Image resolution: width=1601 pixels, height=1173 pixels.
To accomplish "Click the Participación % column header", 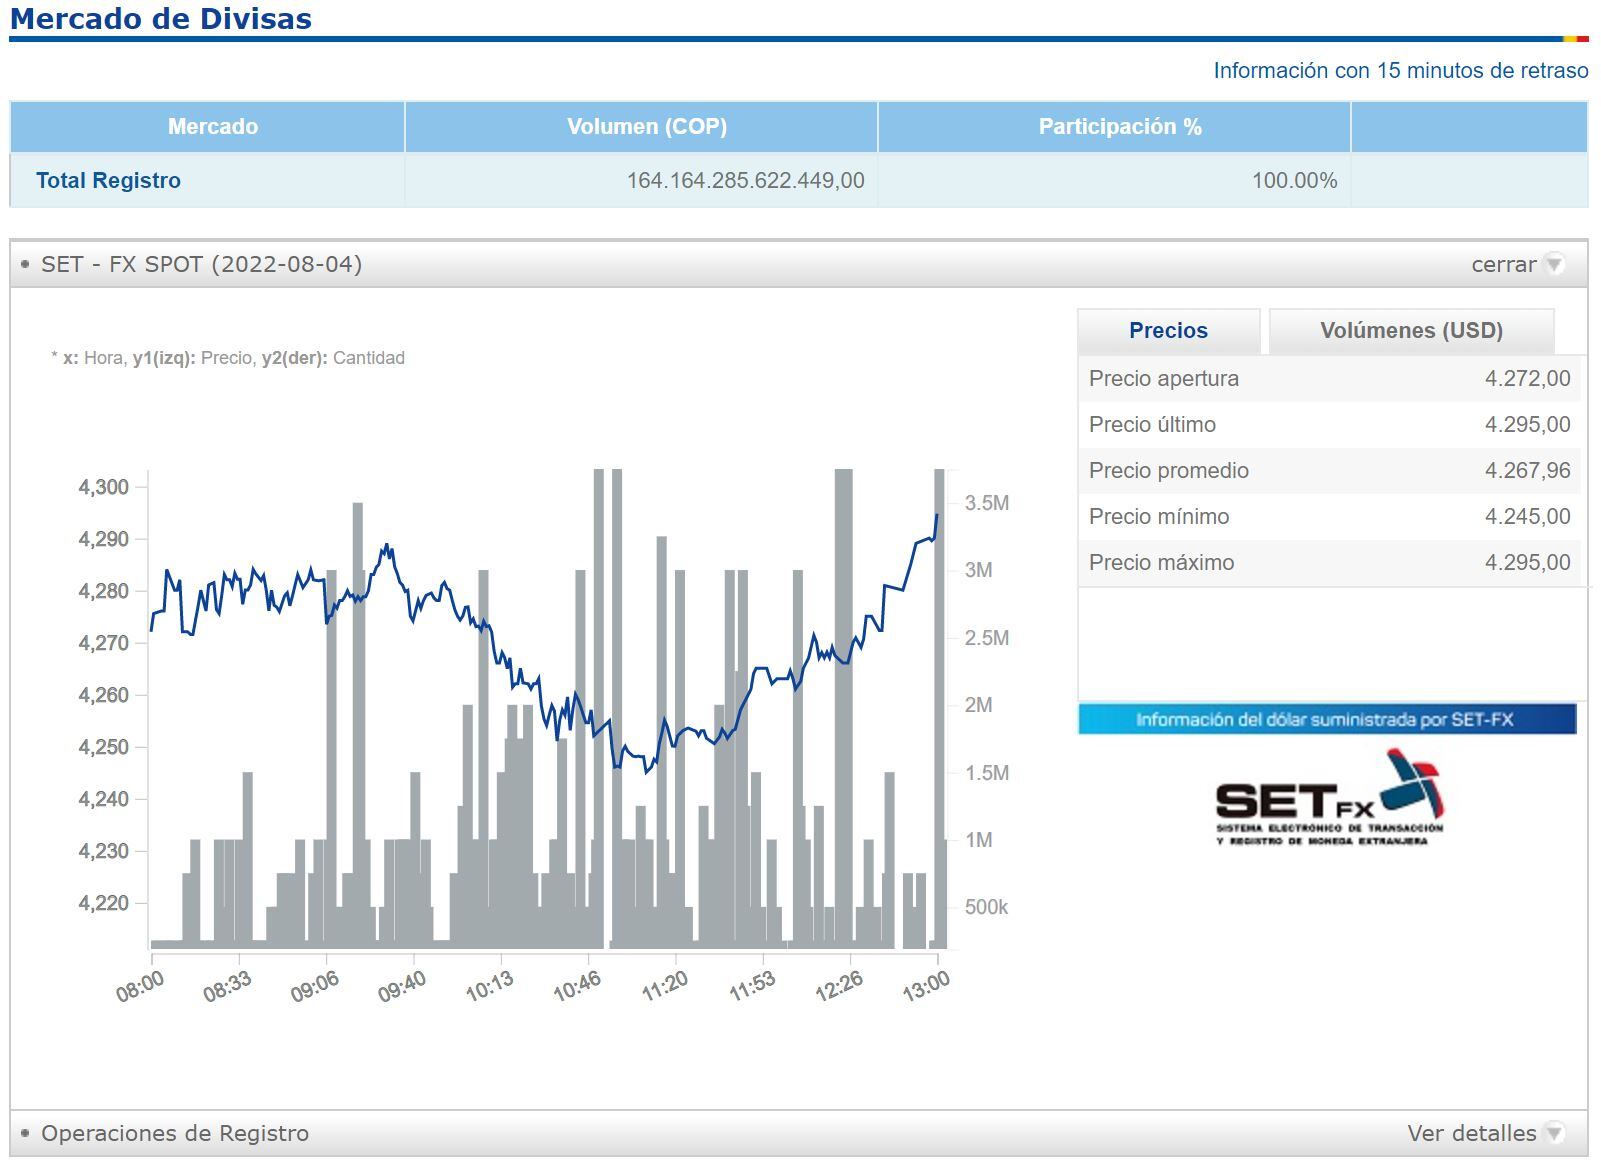I will [1119, 127].
